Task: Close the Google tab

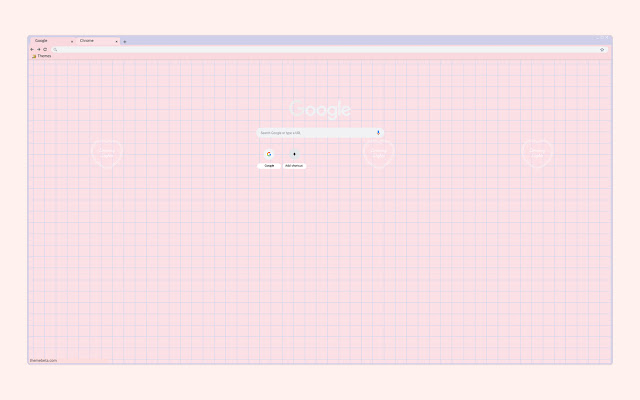Action: (72, 42)
